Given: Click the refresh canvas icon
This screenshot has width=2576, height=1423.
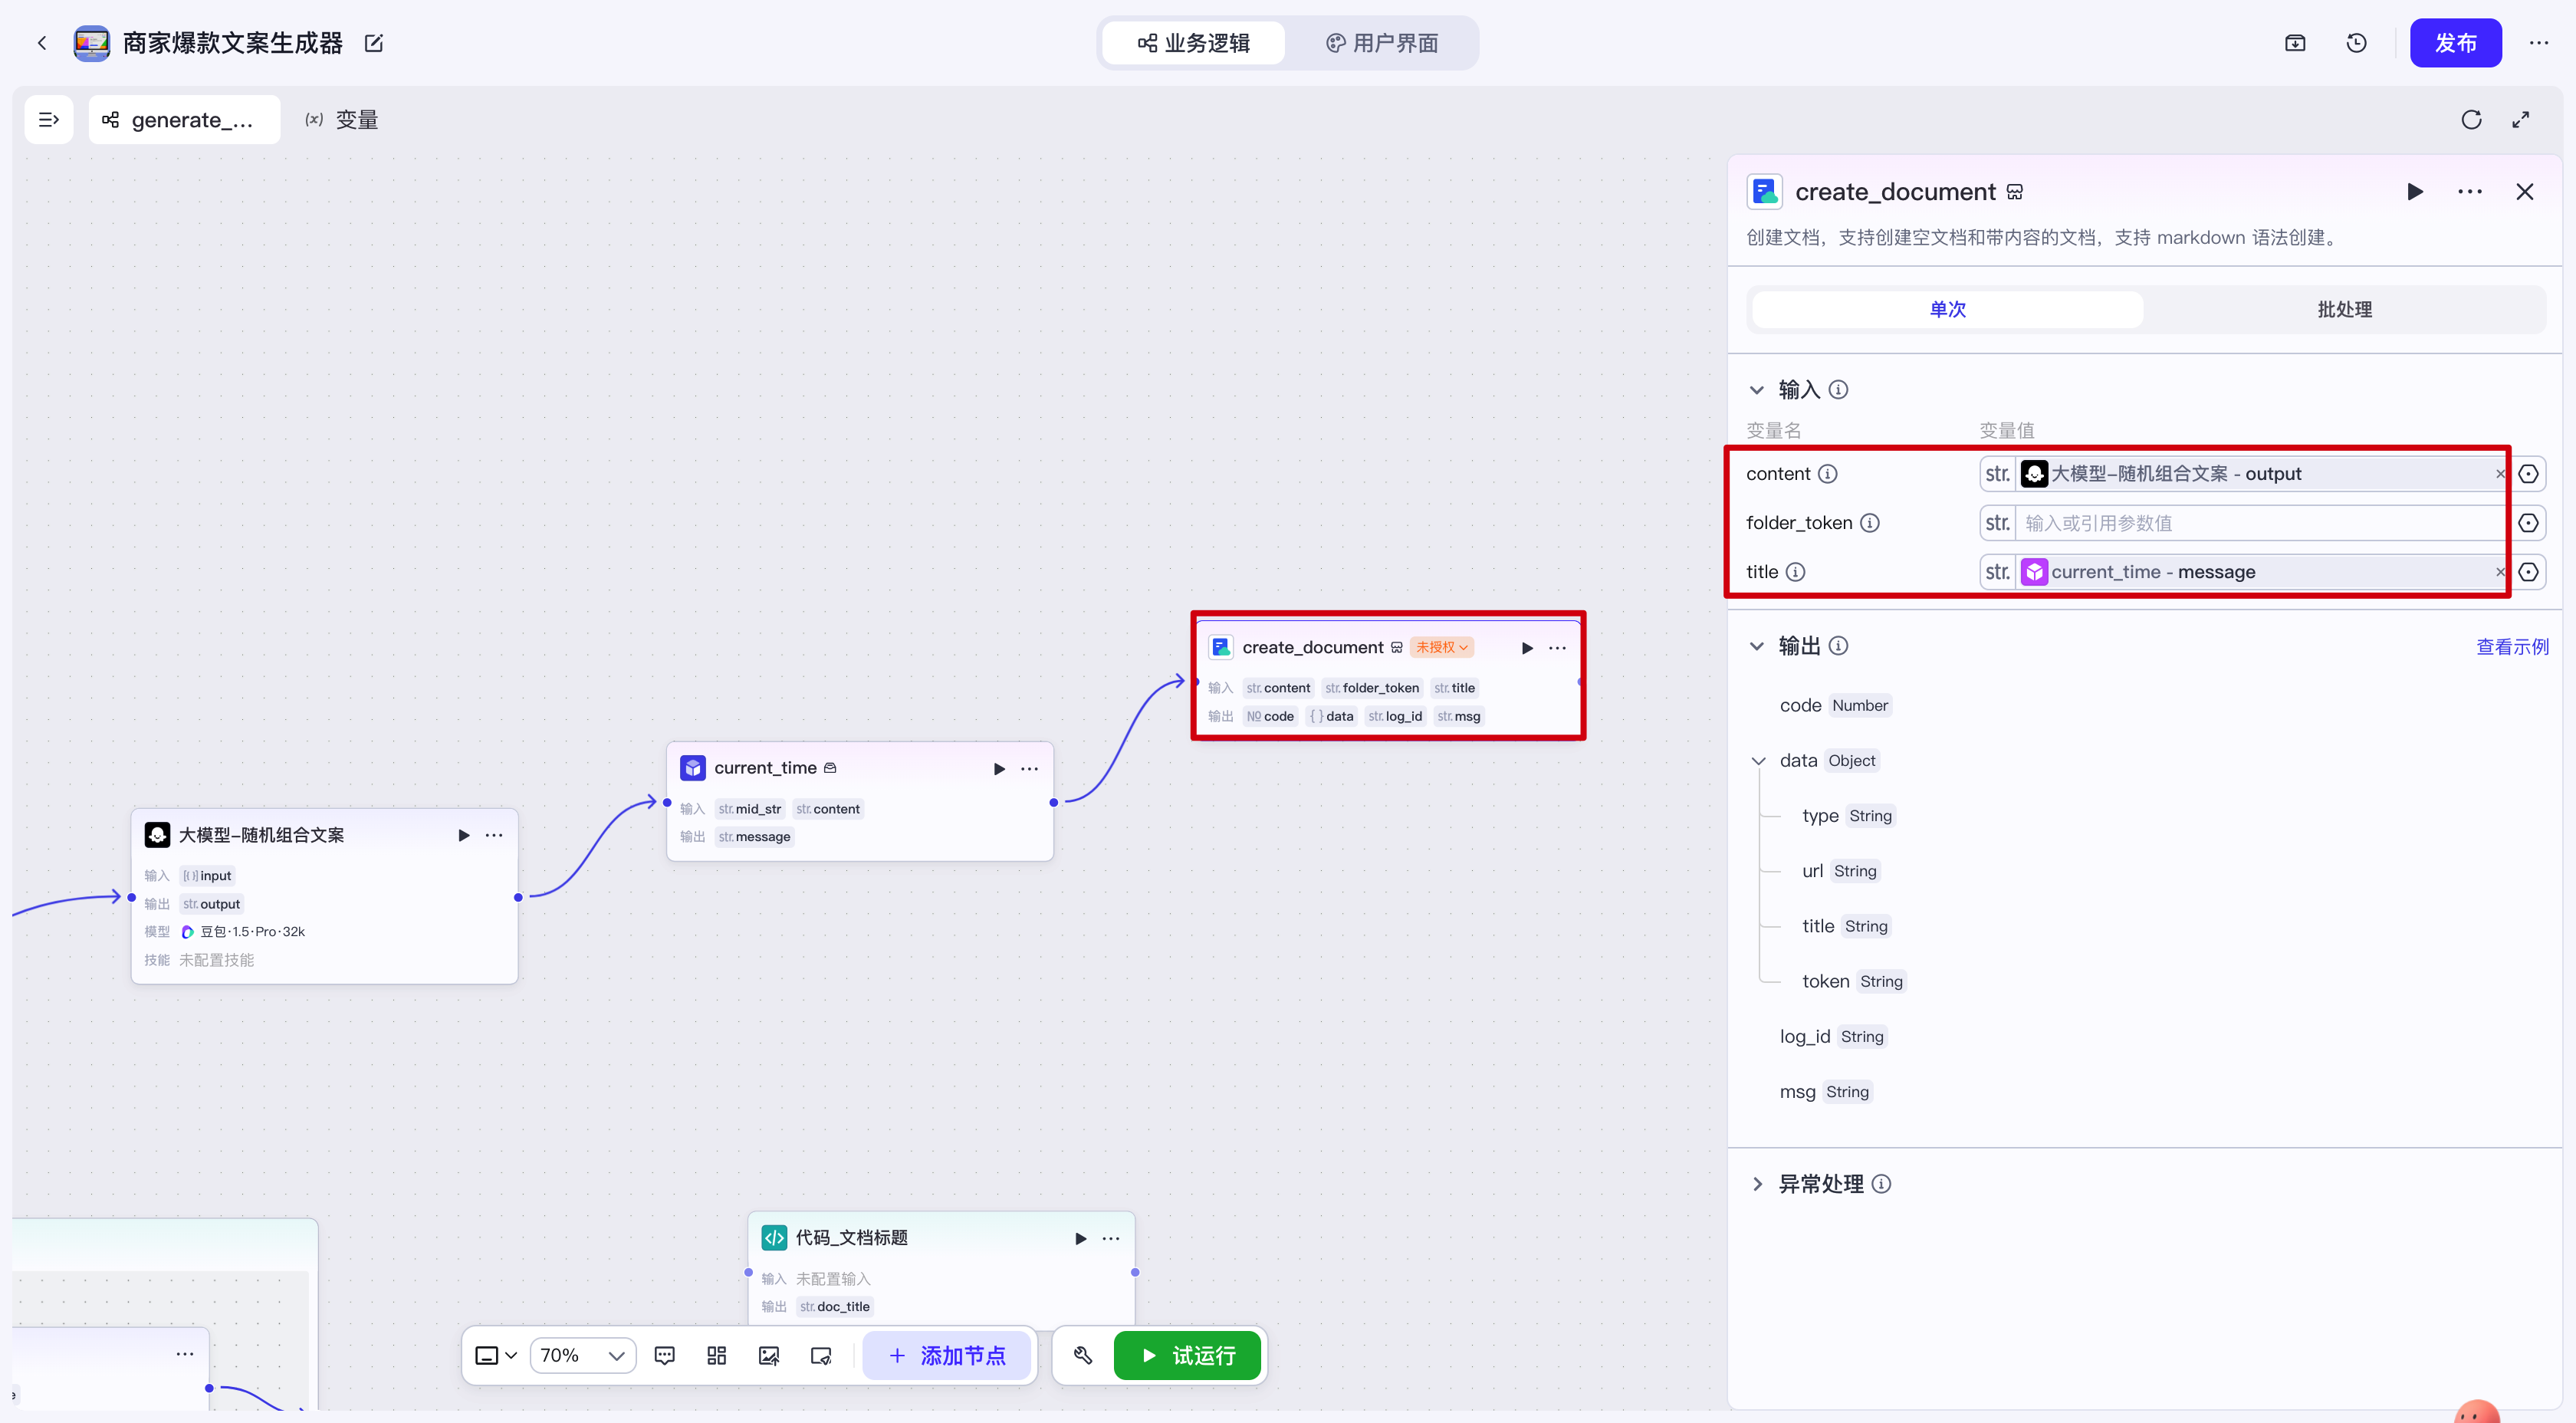Looking at the screenshot, I should coord(2471,120).
